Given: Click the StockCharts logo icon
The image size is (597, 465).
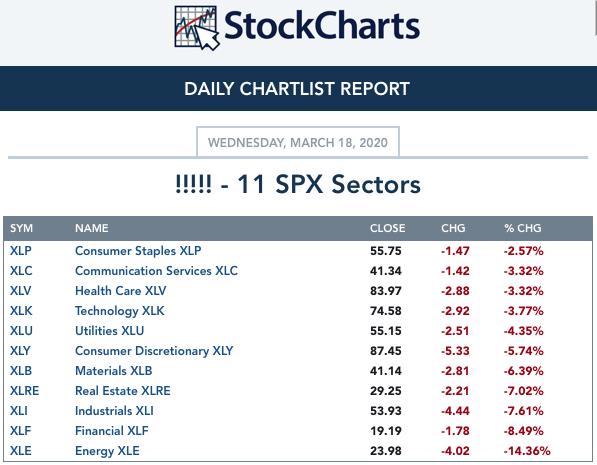Looking at the screenshot, I should pos(196,28).
